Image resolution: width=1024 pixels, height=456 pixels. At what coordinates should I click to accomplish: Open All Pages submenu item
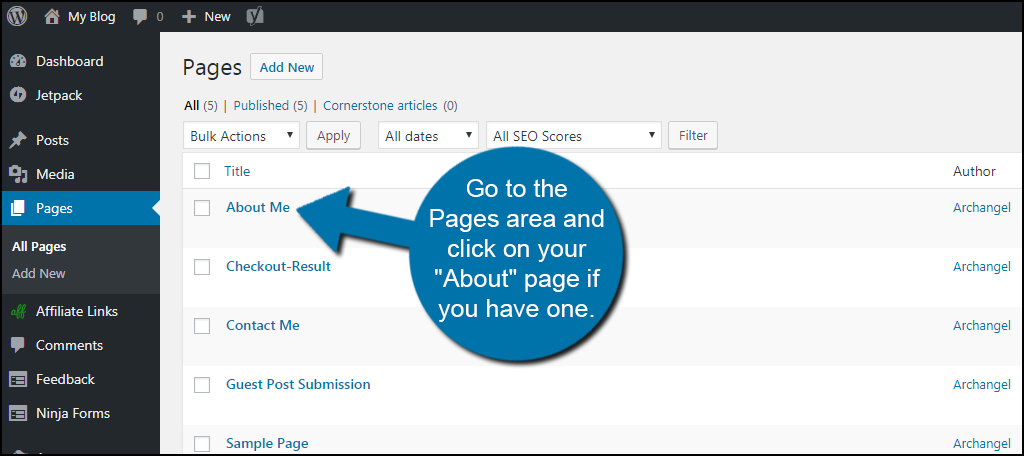point(39,247)
